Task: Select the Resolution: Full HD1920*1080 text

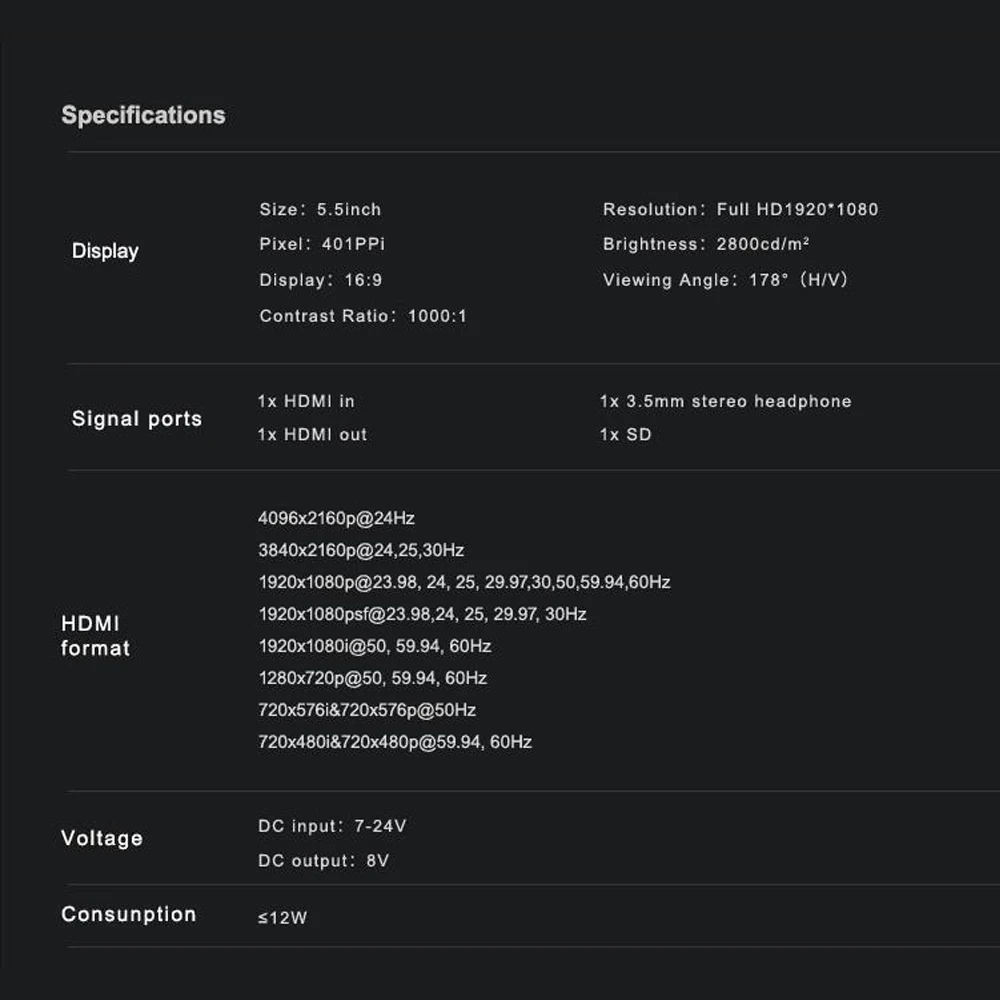Action: [x=740, y=209]
